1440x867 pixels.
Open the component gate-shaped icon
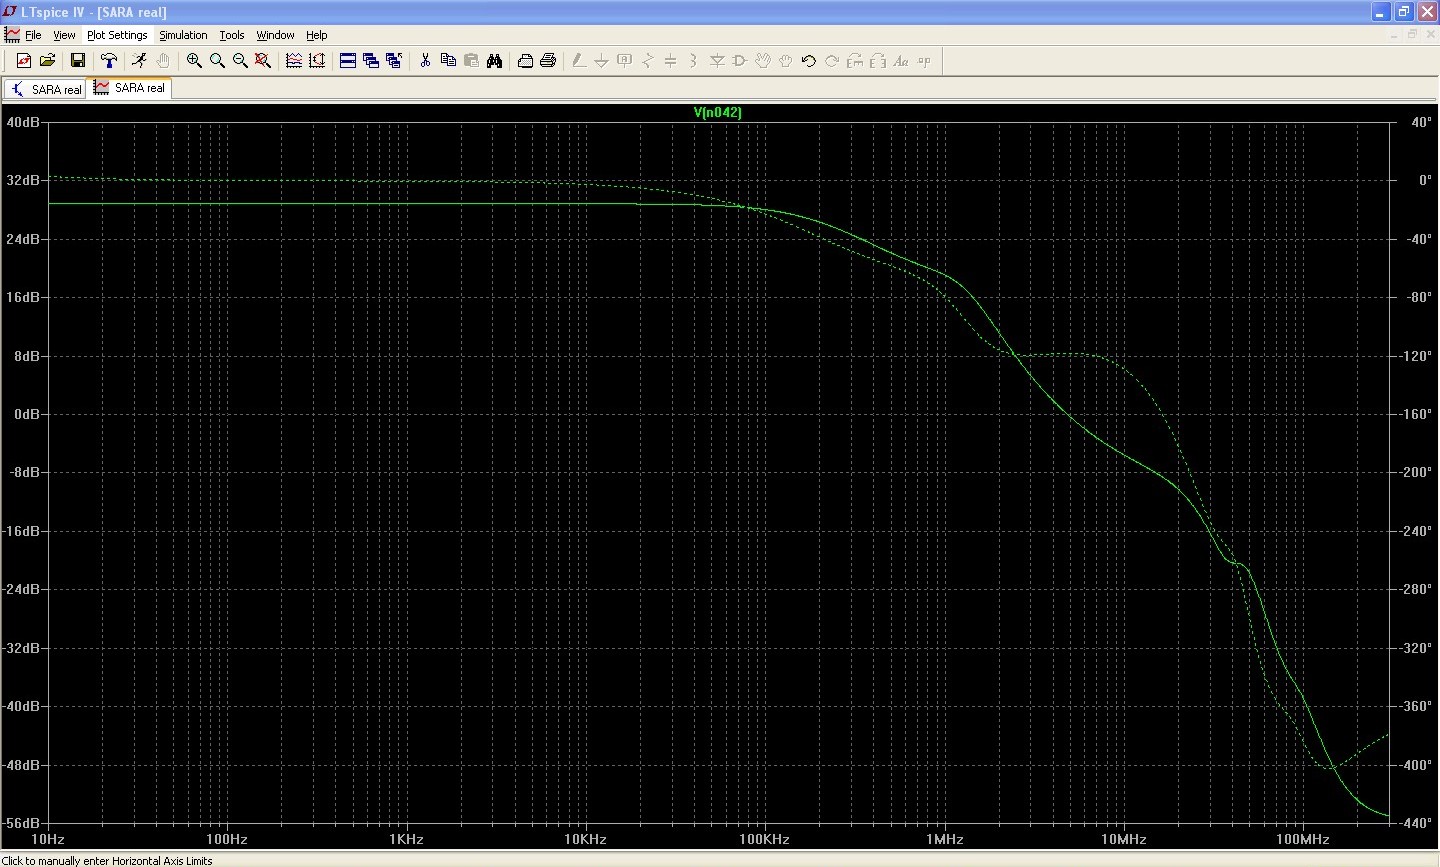tap(740, 61)
